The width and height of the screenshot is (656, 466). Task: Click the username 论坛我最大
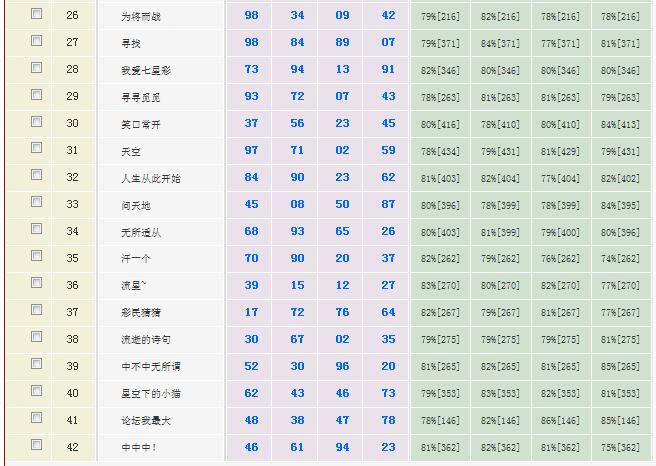click(x=145, y=420)
